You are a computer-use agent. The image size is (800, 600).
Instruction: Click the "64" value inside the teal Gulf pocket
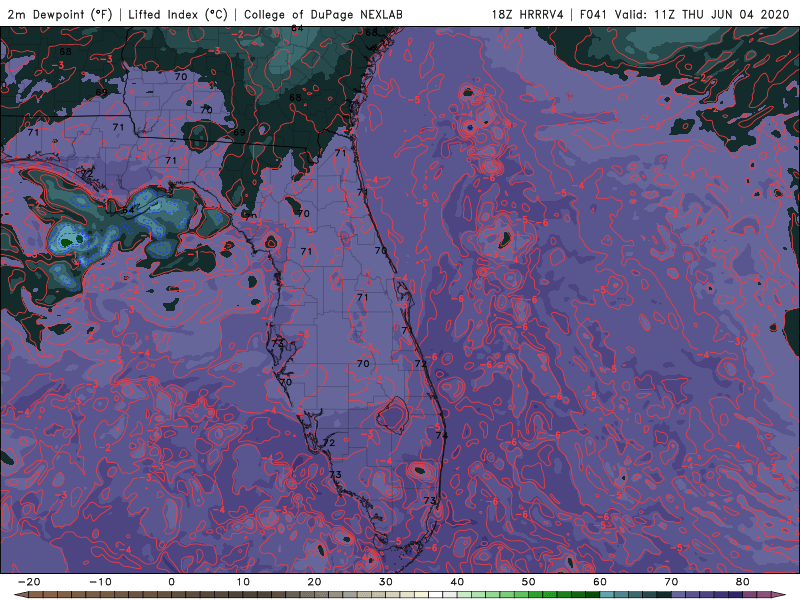(x=128, y=210)
